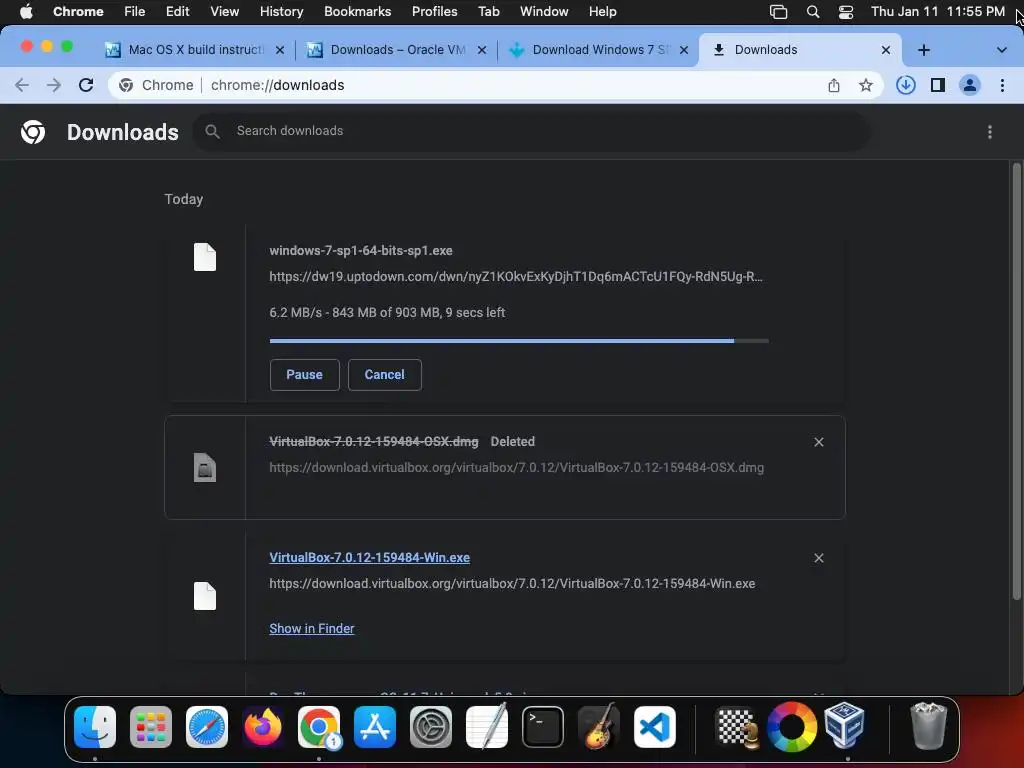Close the Download Windows 7 SP1 tab
This screenshot has width=1024, height=768.
(684, 50)
